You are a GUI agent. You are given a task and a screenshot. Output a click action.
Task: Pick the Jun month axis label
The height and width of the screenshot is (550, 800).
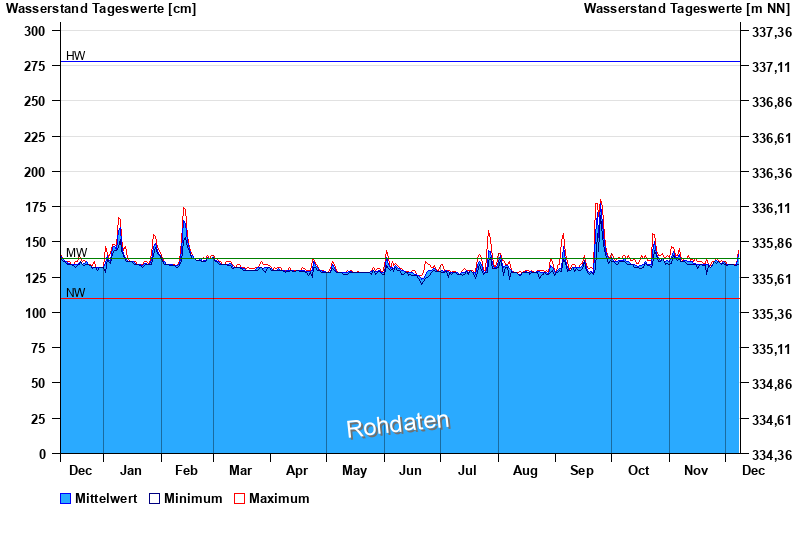410,470
